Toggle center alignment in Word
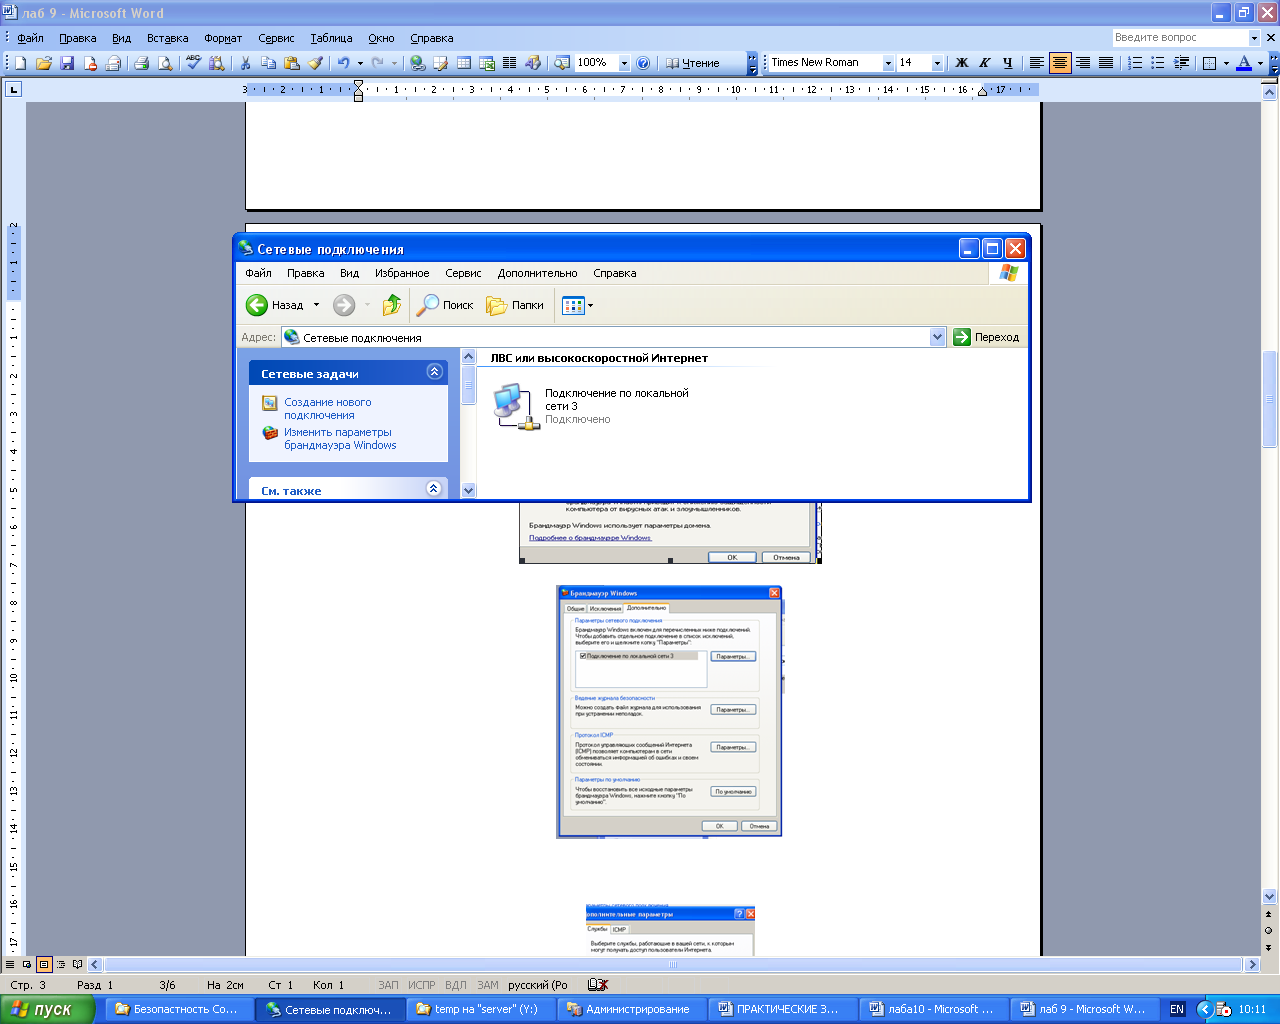This screenshot has width=1280, height=1024. [1060, 63]
